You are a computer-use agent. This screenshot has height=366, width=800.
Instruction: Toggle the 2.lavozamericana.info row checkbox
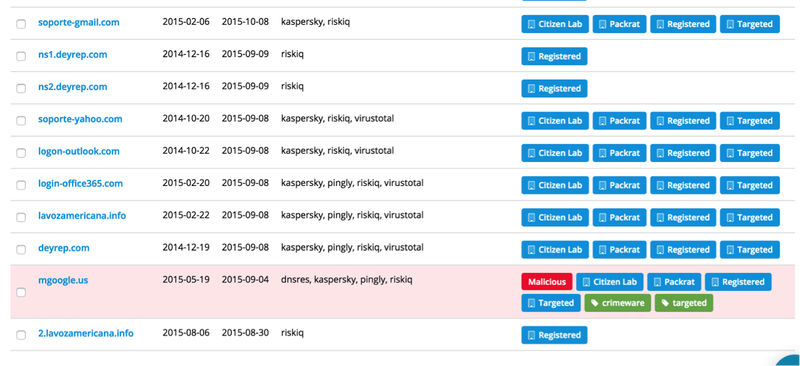pyautogui.click(x=21, y=335)
